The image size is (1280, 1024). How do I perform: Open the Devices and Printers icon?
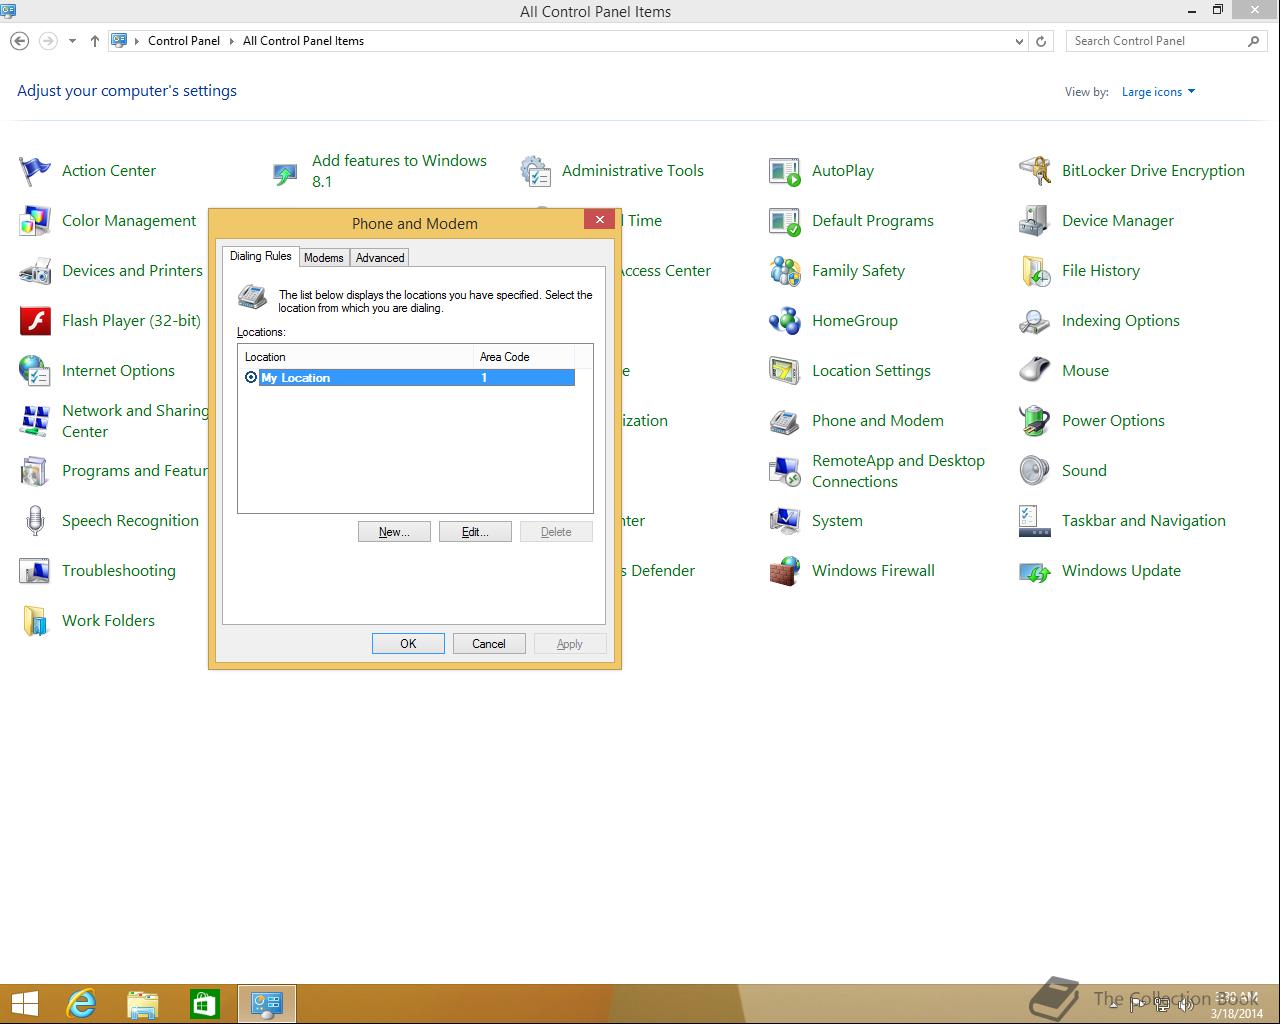click(35, 271)
